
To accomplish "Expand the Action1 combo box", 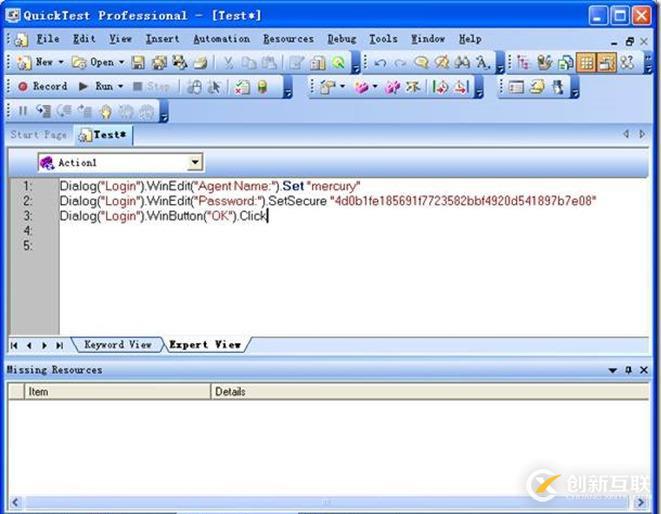I will pyautogui.click(x=194, y=162).
